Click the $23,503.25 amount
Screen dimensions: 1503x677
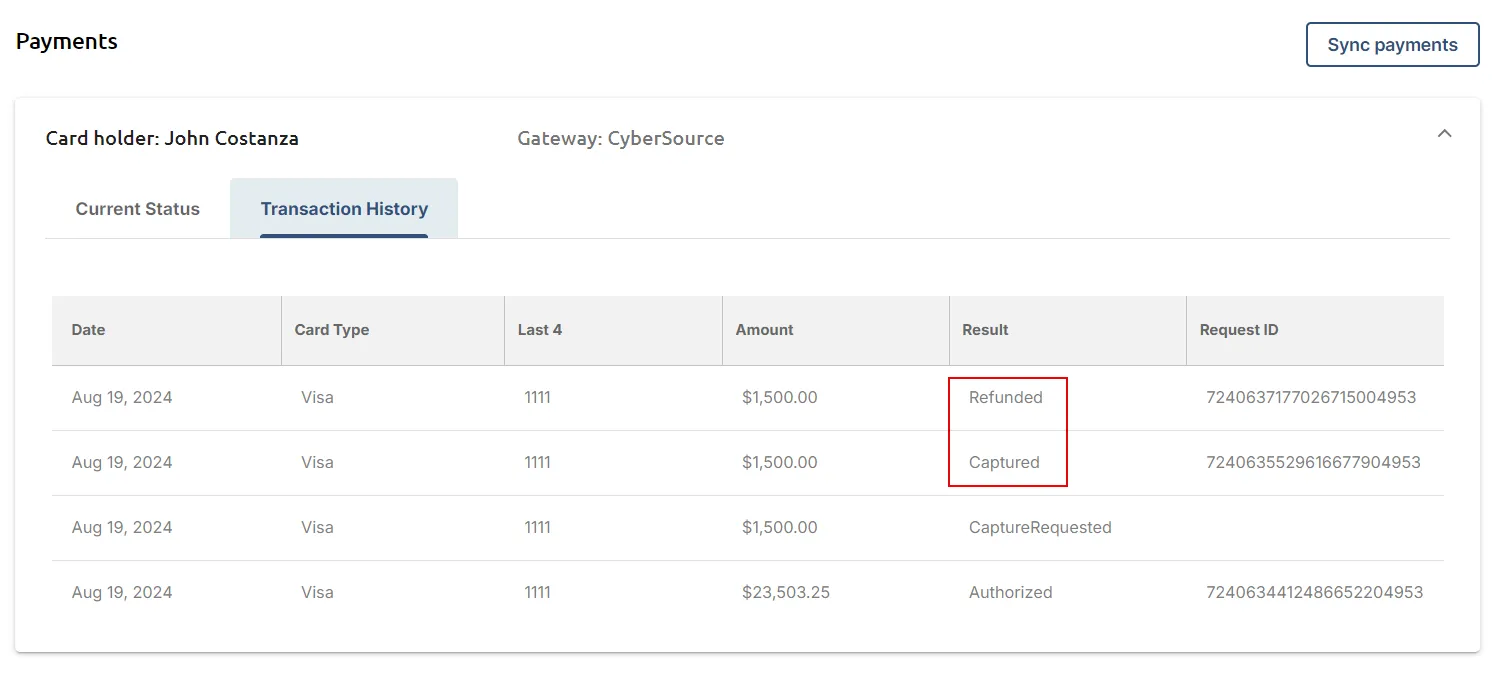coord(786,593)
